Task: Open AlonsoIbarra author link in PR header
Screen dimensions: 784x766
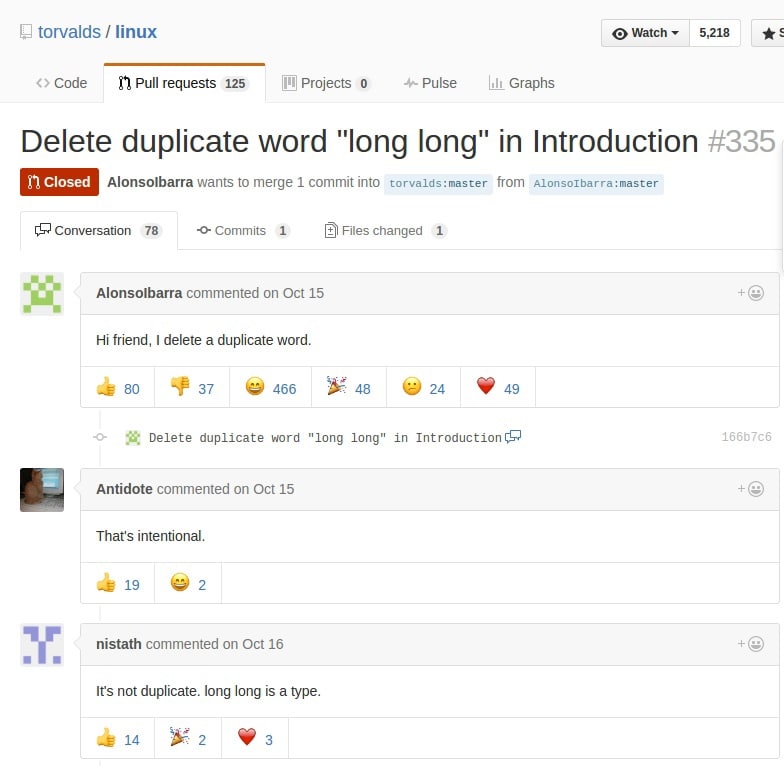Action: click(x=150, y=182)
